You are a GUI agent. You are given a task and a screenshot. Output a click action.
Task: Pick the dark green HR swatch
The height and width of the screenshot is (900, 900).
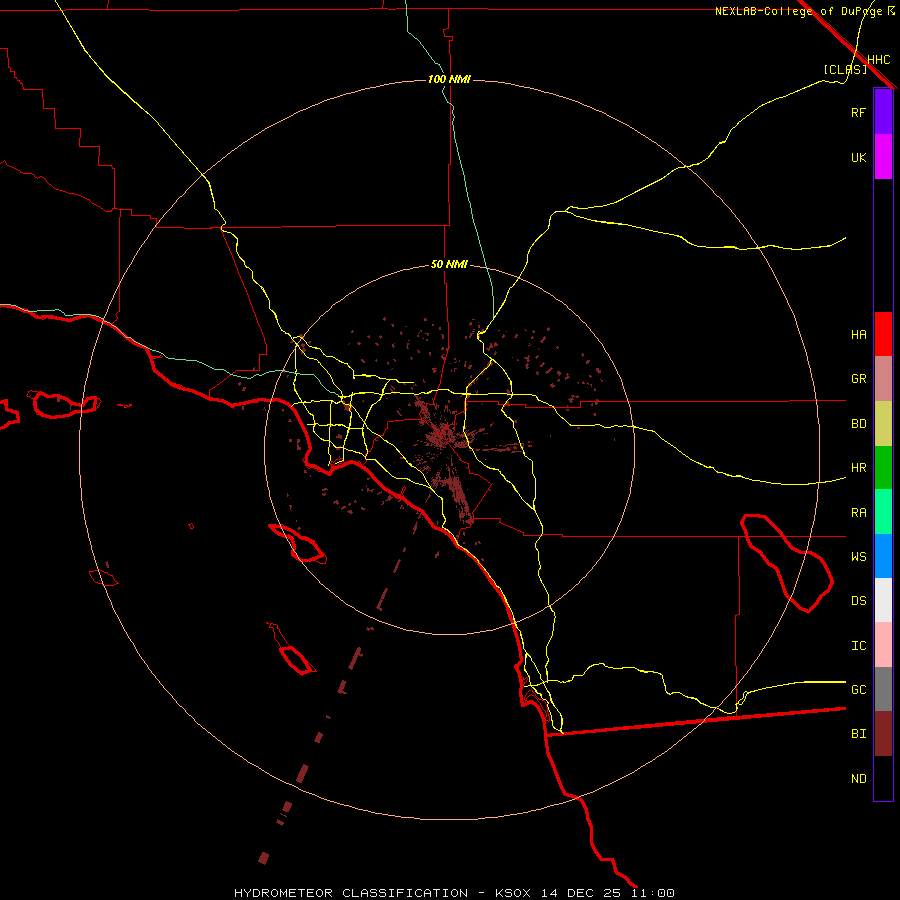(883, 467)
